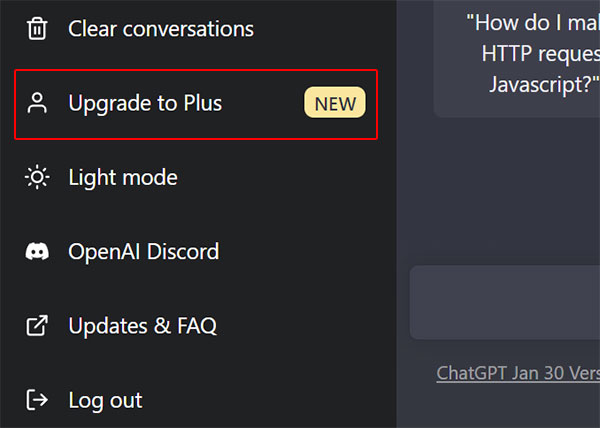Viewport: 600px width, 428px height.
Task: Click the log out arrow icon
Action: click(37, 400)
